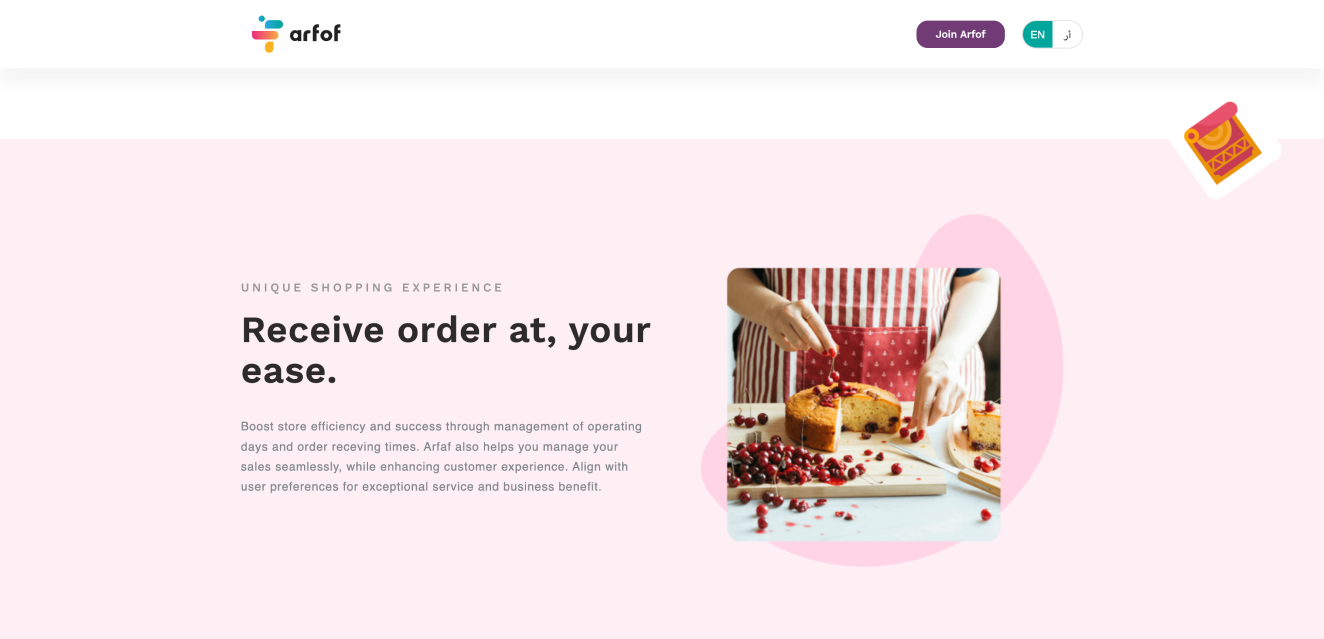Switch site language to EN
The width and height of the screenshot is (1324, 639).
coord(1037,34)
